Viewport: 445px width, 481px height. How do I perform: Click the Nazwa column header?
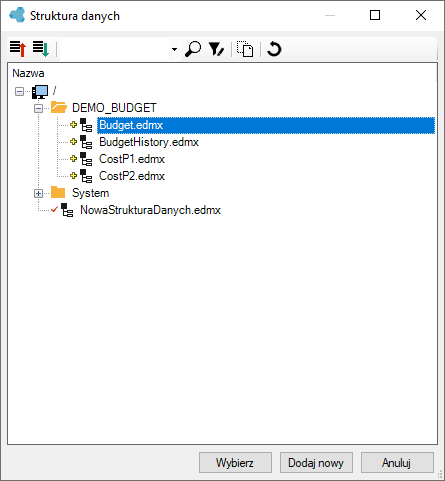coord(28,73)
